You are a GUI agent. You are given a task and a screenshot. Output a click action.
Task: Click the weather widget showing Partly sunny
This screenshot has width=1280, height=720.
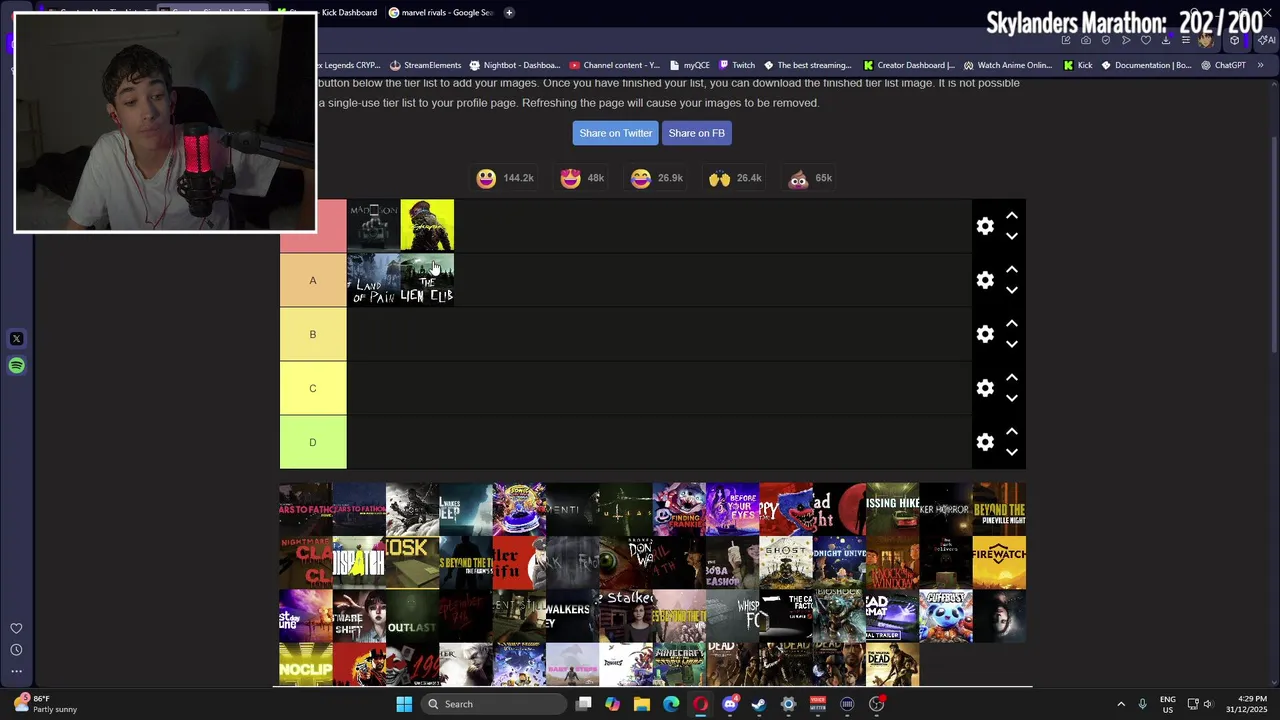pyautogui.click(x=47, y=704)
